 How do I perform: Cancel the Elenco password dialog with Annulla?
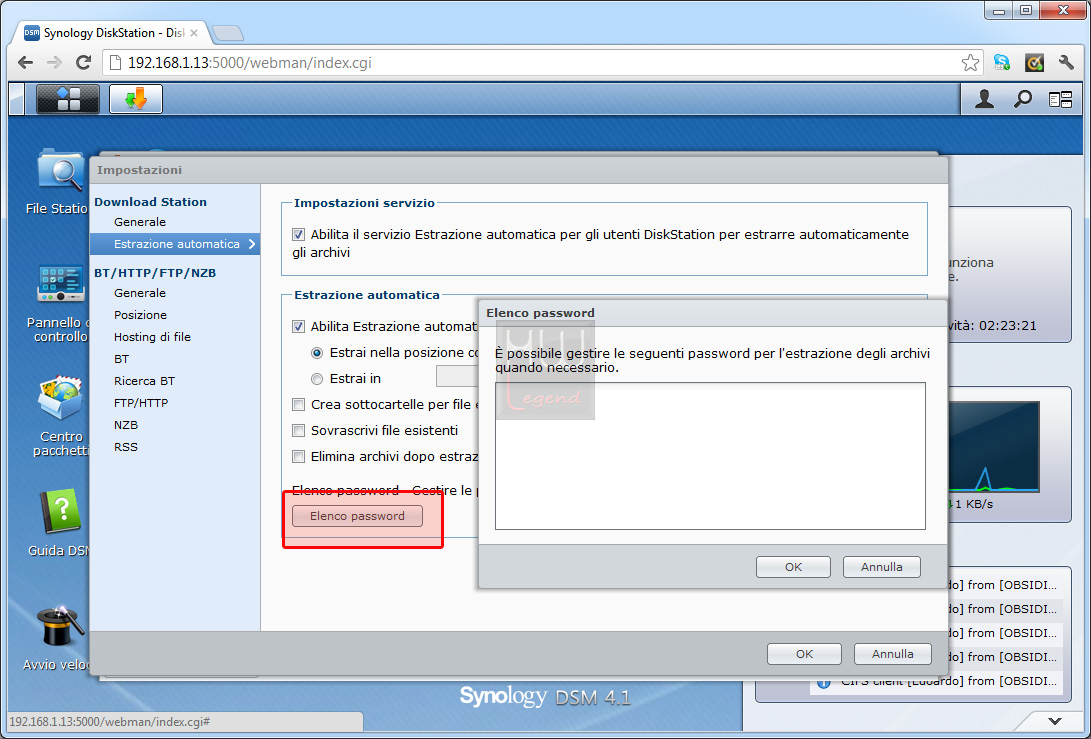882,567
